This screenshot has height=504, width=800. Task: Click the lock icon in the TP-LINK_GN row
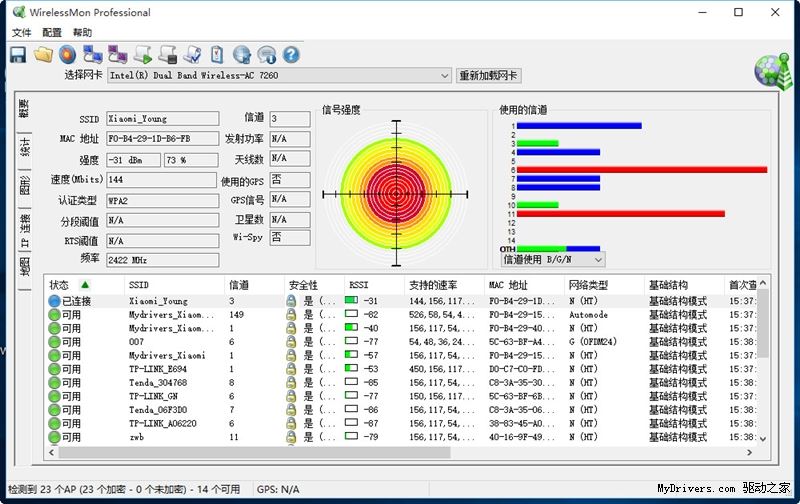click(291, 396)
